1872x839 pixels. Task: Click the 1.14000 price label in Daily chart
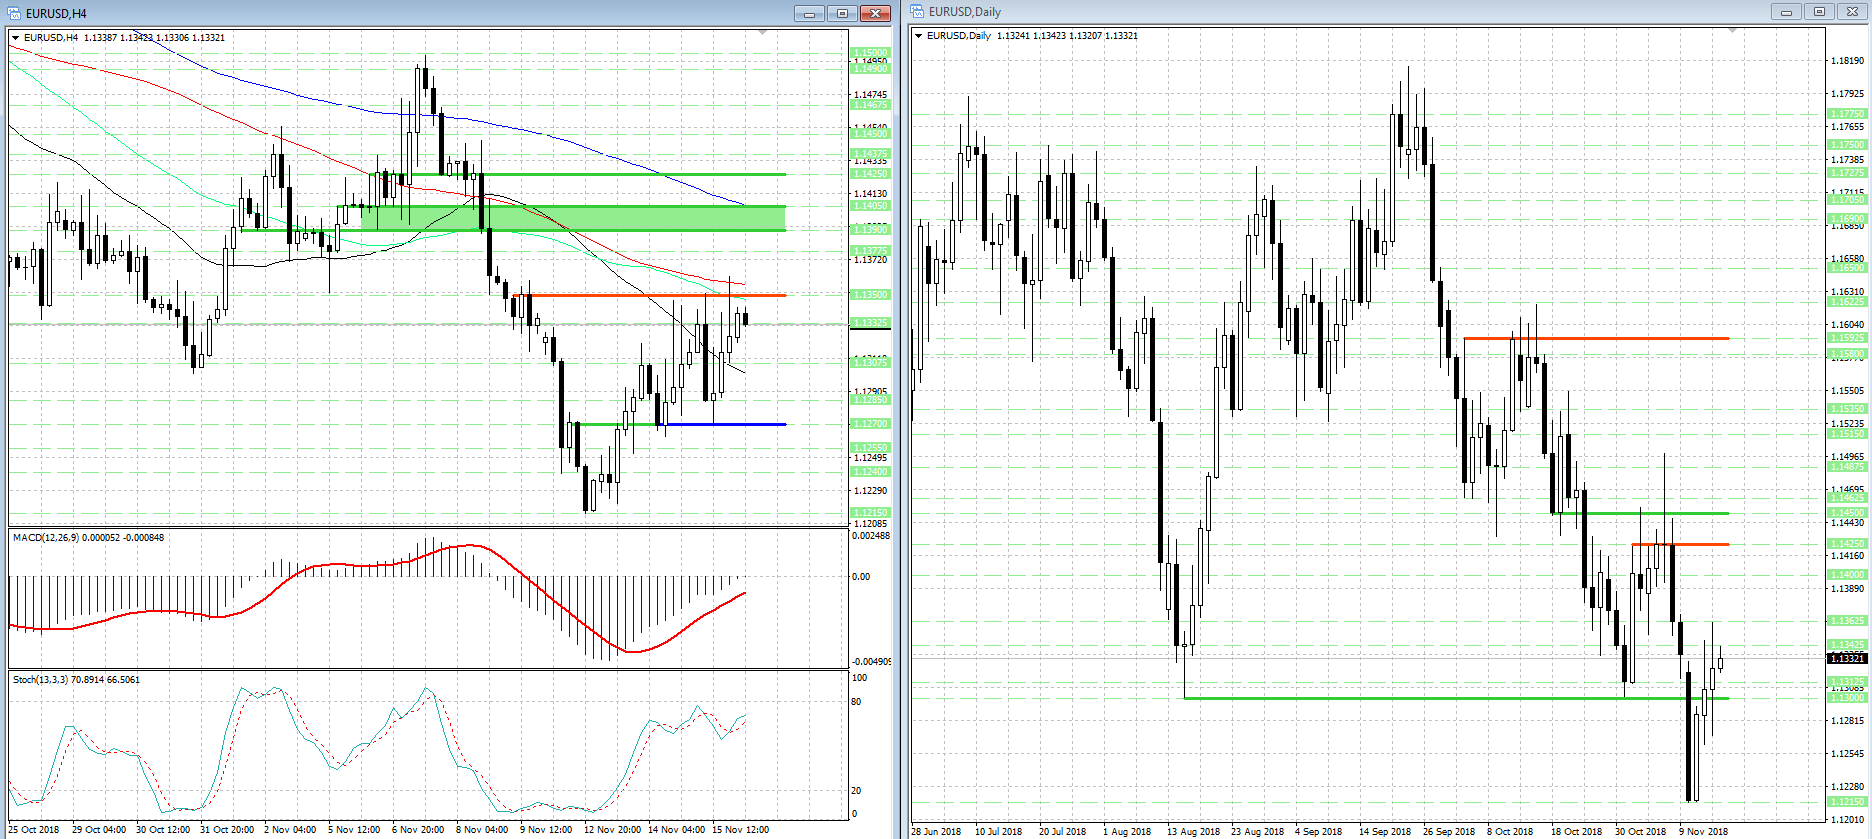pos(1846,575)
